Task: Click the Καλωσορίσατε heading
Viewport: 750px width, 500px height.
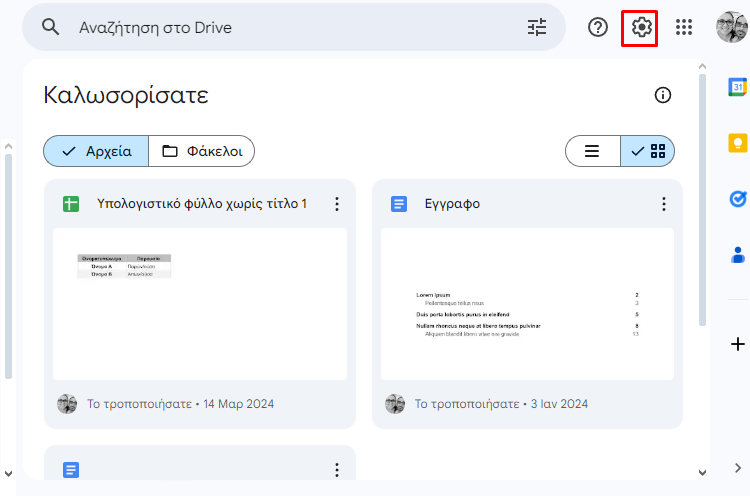Action: click(x=126, y=95)
